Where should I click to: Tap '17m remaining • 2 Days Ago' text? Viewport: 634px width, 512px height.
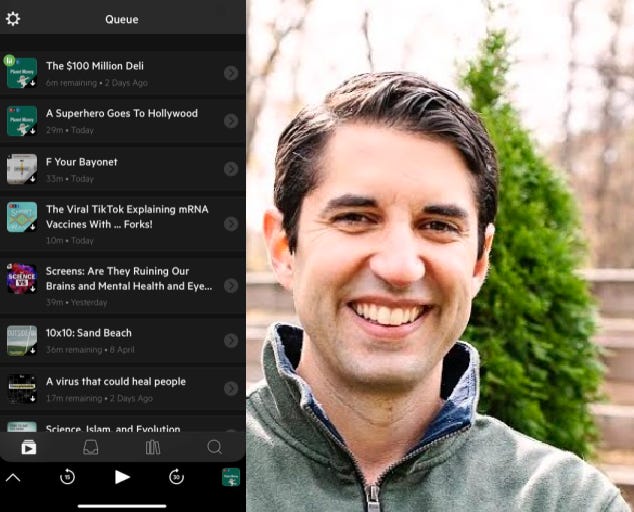pyautogui.click(x=99, y=398)
